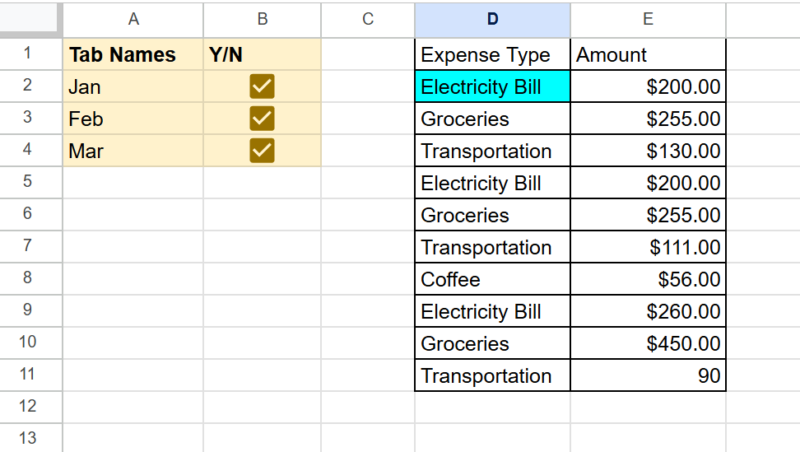Select the $111.00 amount cell

click(648, 247)
